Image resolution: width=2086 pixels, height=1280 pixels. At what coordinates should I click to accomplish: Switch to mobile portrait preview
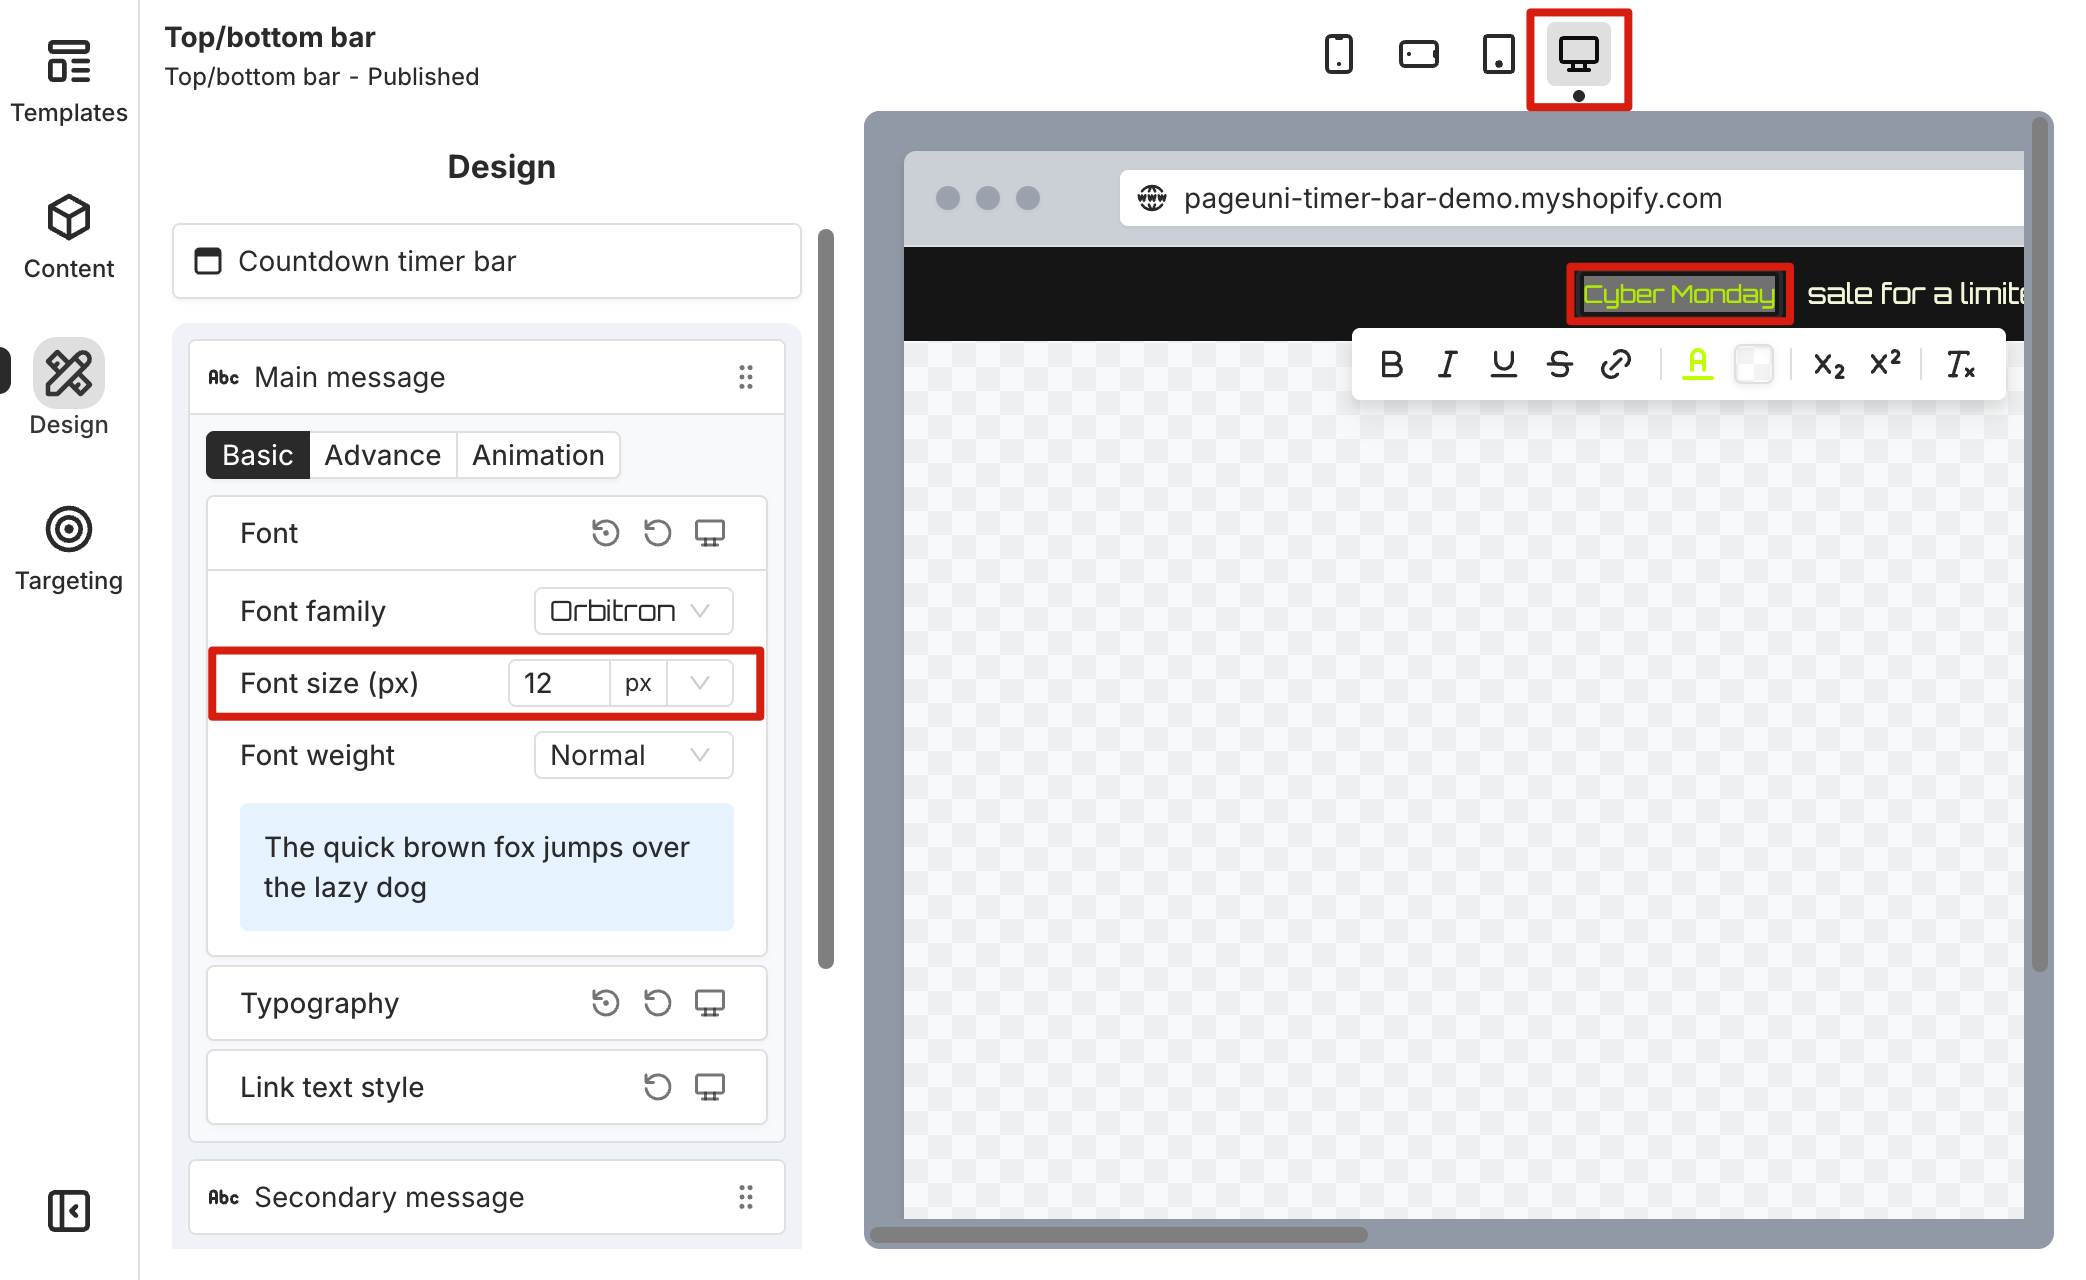[1338, 54]
